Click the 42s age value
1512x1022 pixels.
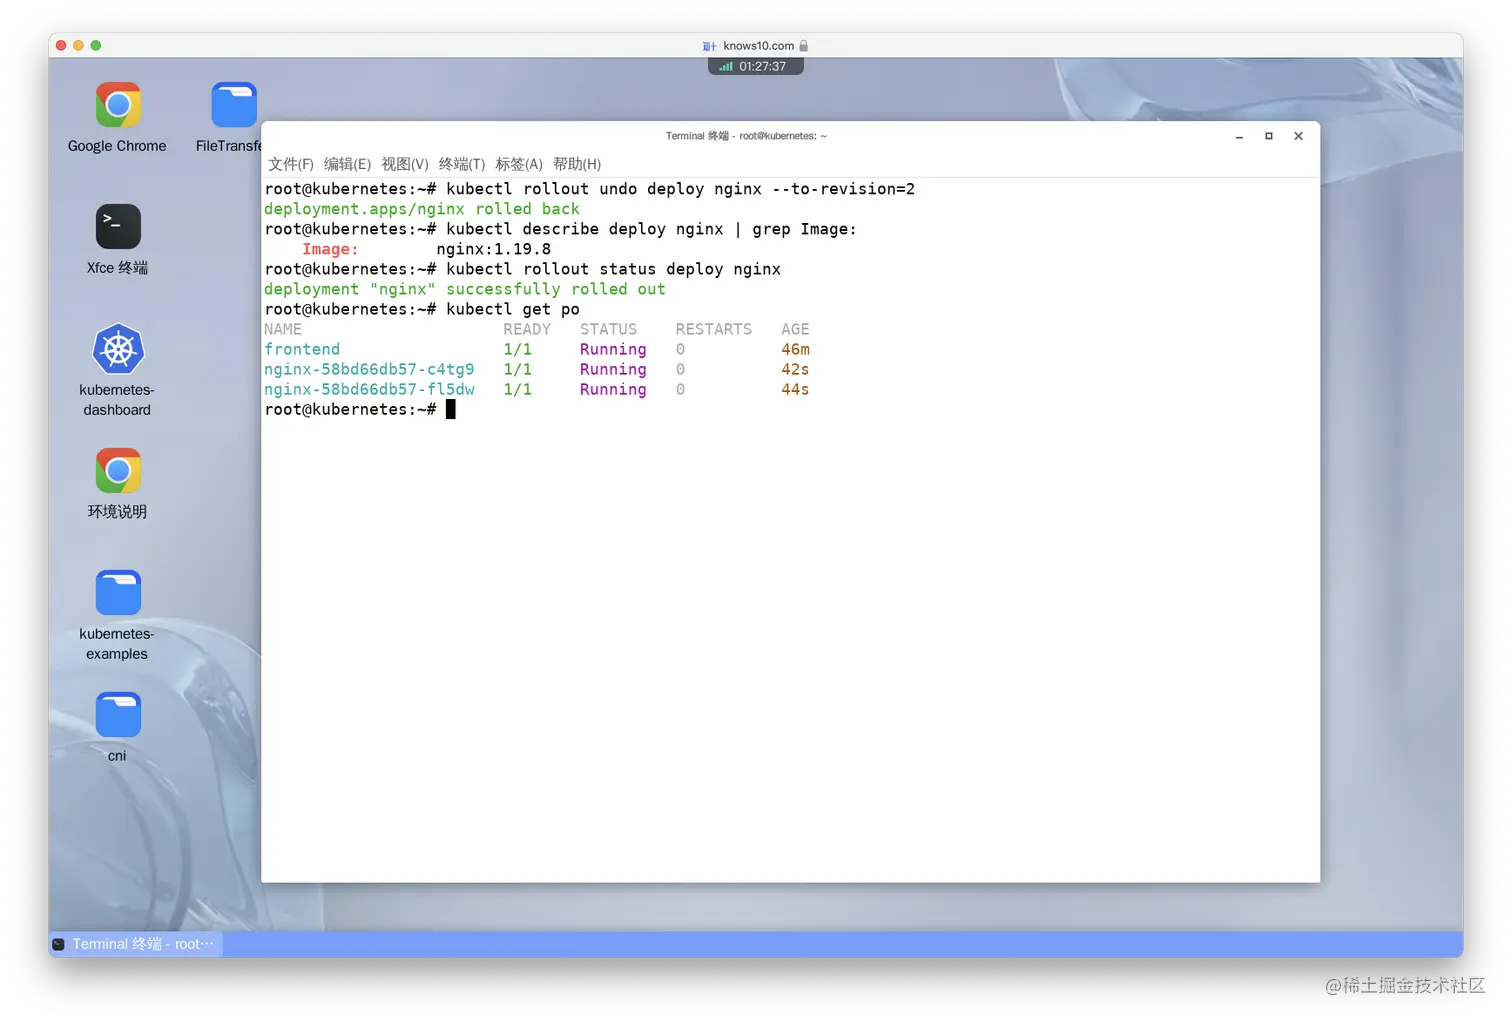[x=795, y=369]
